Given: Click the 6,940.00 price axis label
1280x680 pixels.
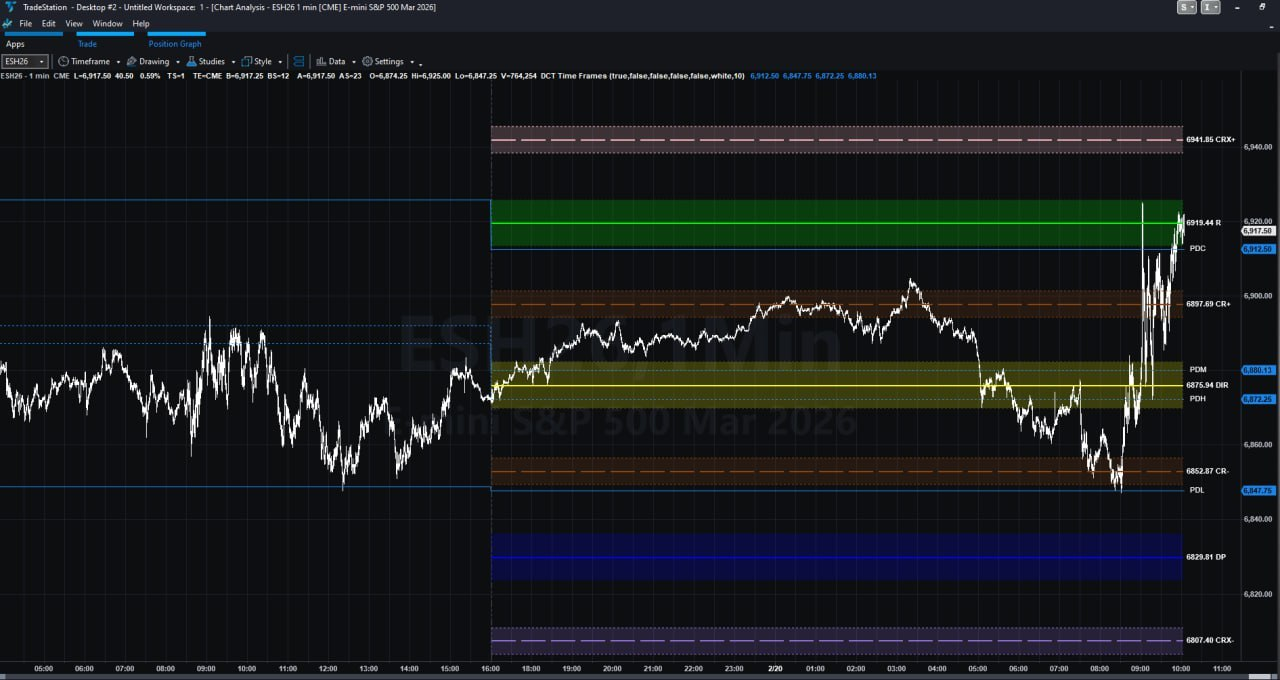Looking at the screenshot, I should pyautogui.click(x=1257, y=147).
